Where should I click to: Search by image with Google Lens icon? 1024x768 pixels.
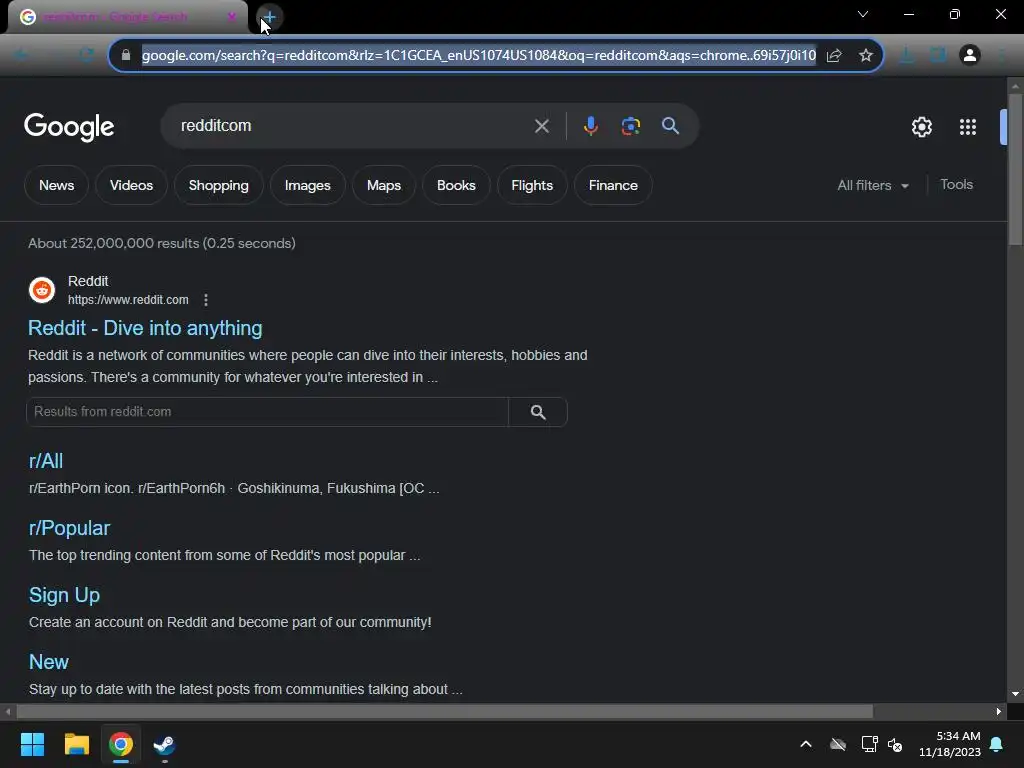pos(630,125)
